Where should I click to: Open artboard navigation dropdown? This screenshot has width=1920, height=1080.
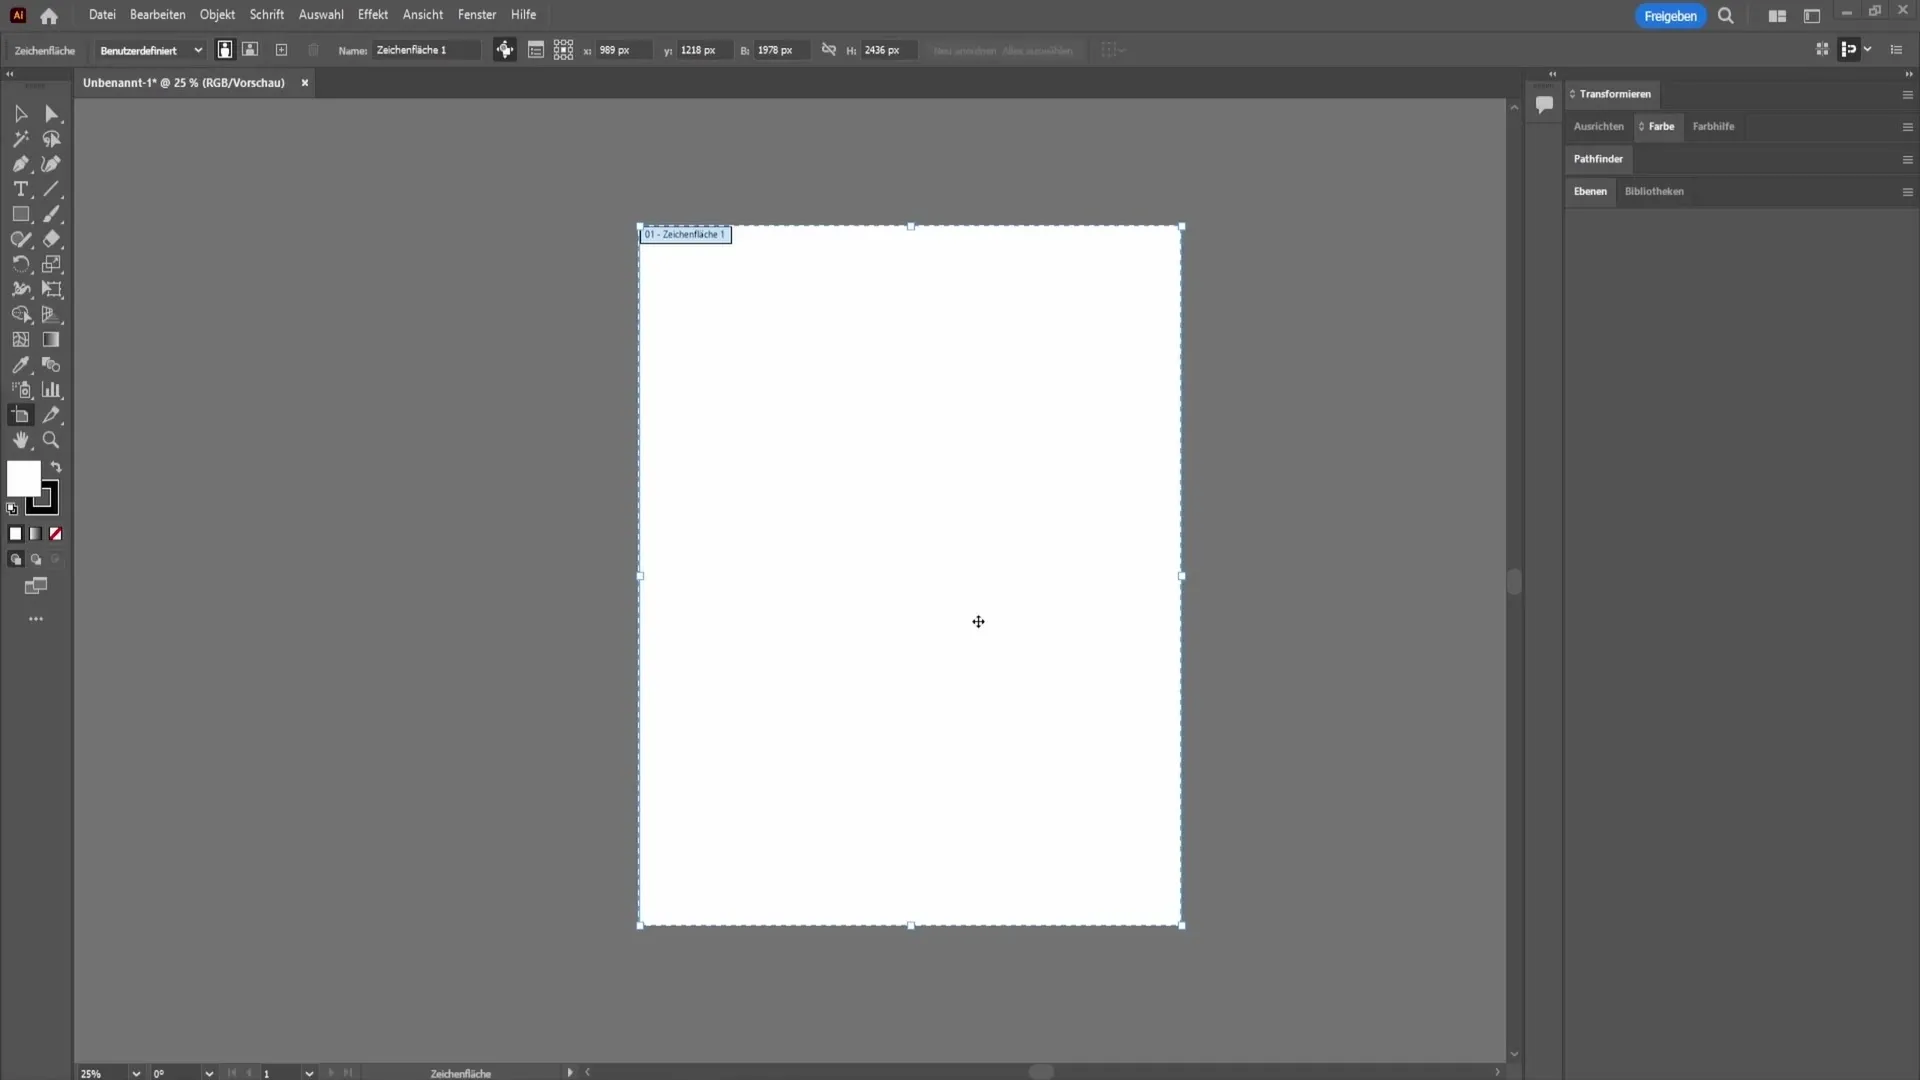[309, 1073]
